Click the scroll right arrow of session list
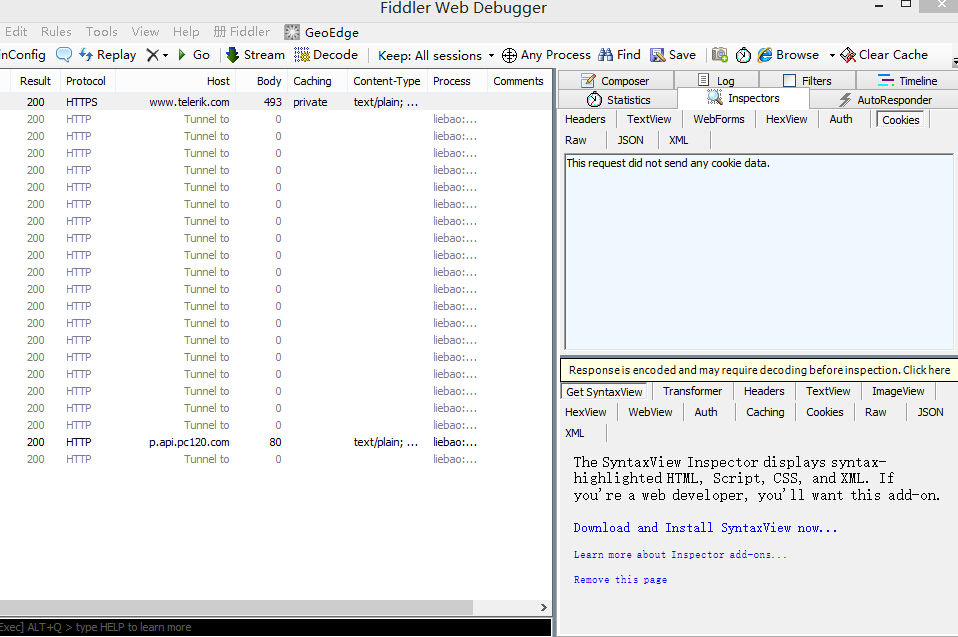 (544, 607)
